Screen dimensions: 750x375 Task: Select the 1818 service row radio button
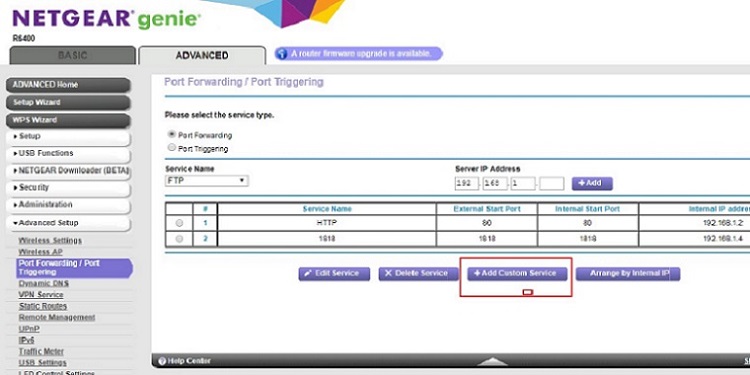pyautogui.click(x=179, y=239)
